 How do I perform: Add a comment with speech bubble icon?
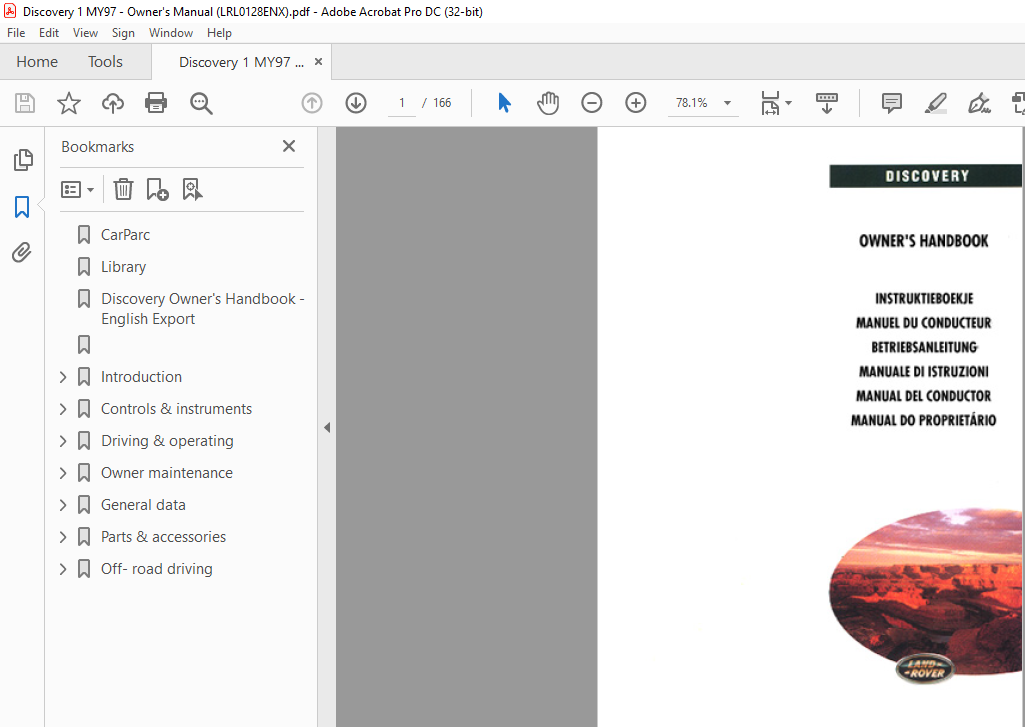coord(892,103)
